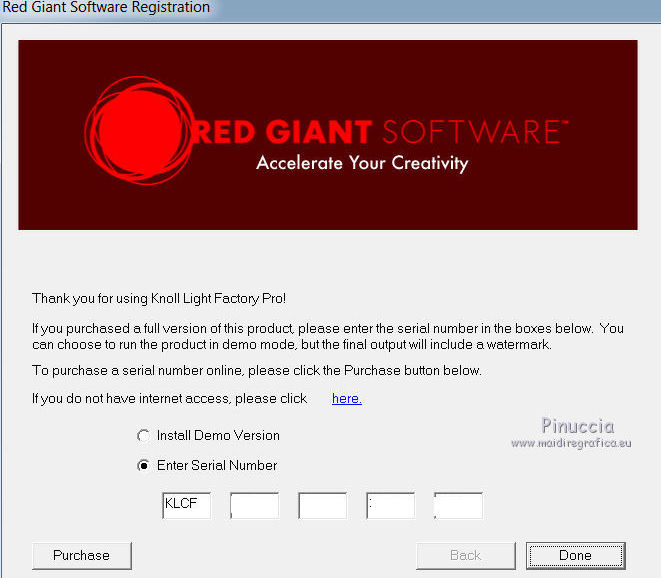Image resolution: width=661 pixels, height=578 pixels.
Task: Click 'If you do not have internet access' text
Action: click(x=169, y=398)
